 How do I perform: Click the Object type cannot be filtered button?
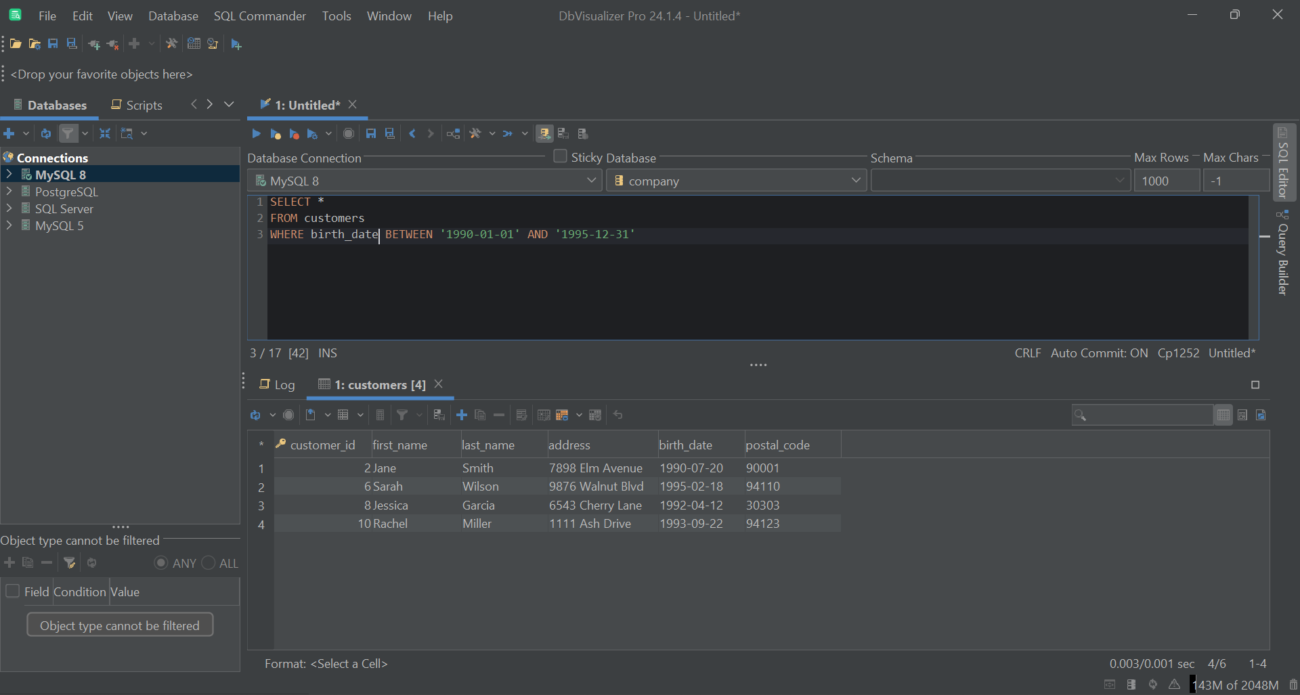[x=119, y=624]
